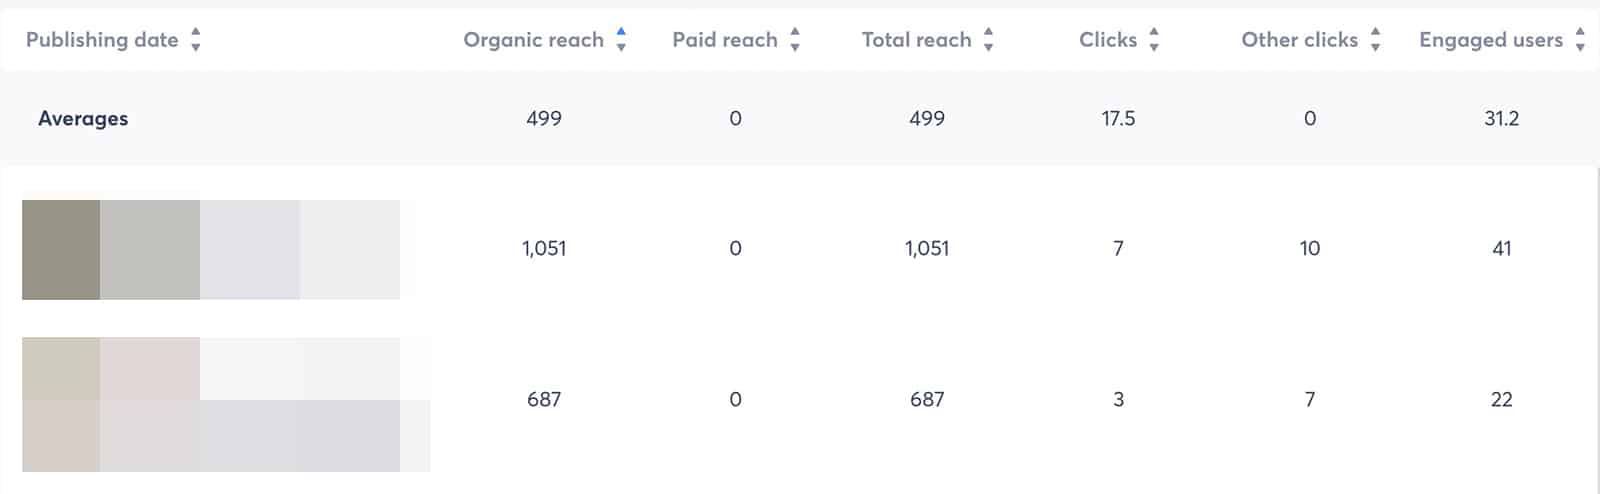Click the Engaged users header label
The width and height of the screenshot is (1600, 494).
coord(1490,40)
